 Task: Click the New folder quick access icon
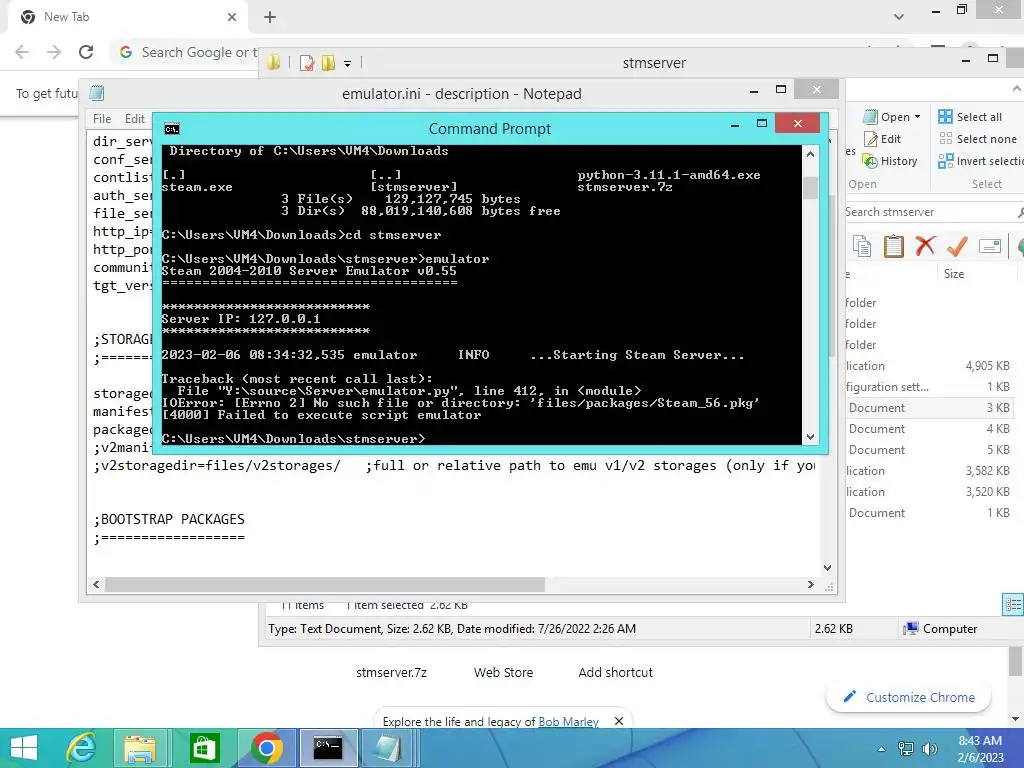[x=328, y=63]
